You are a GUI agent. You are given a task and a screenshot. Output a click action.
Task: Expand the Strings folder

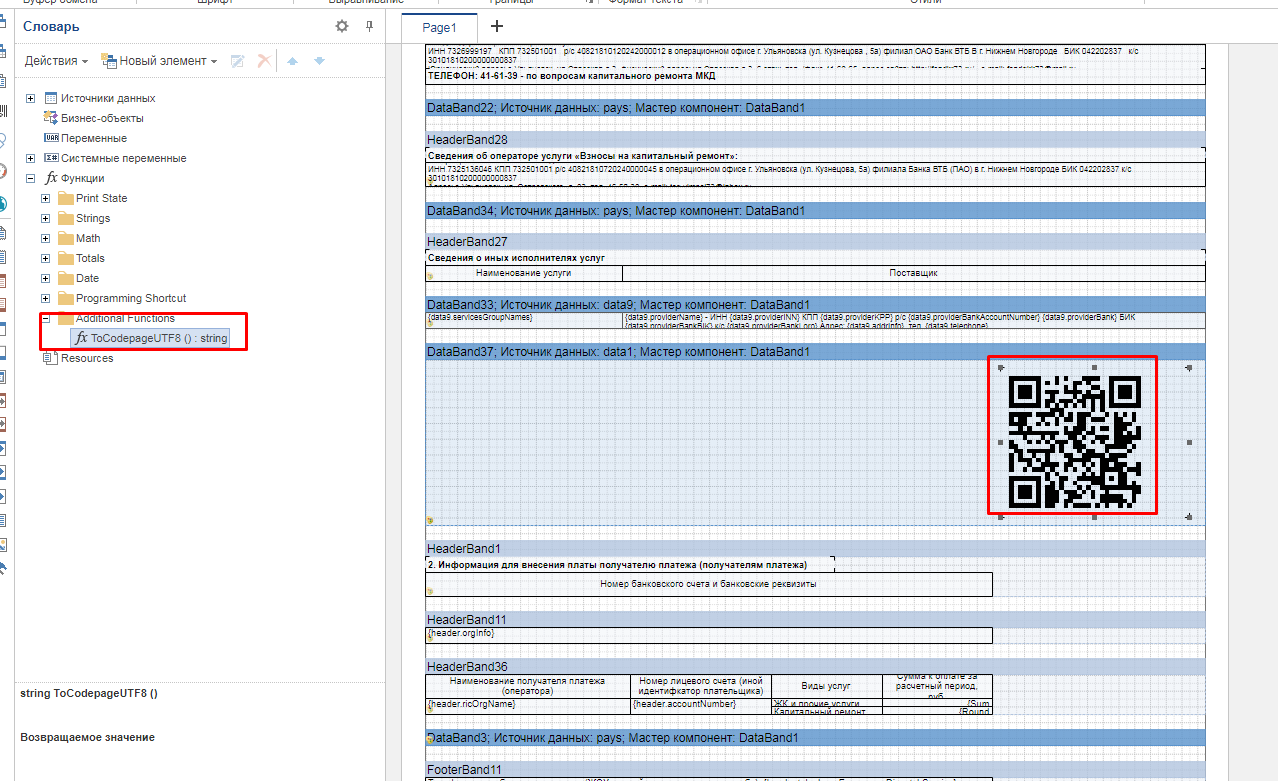[x=45, y=218]
